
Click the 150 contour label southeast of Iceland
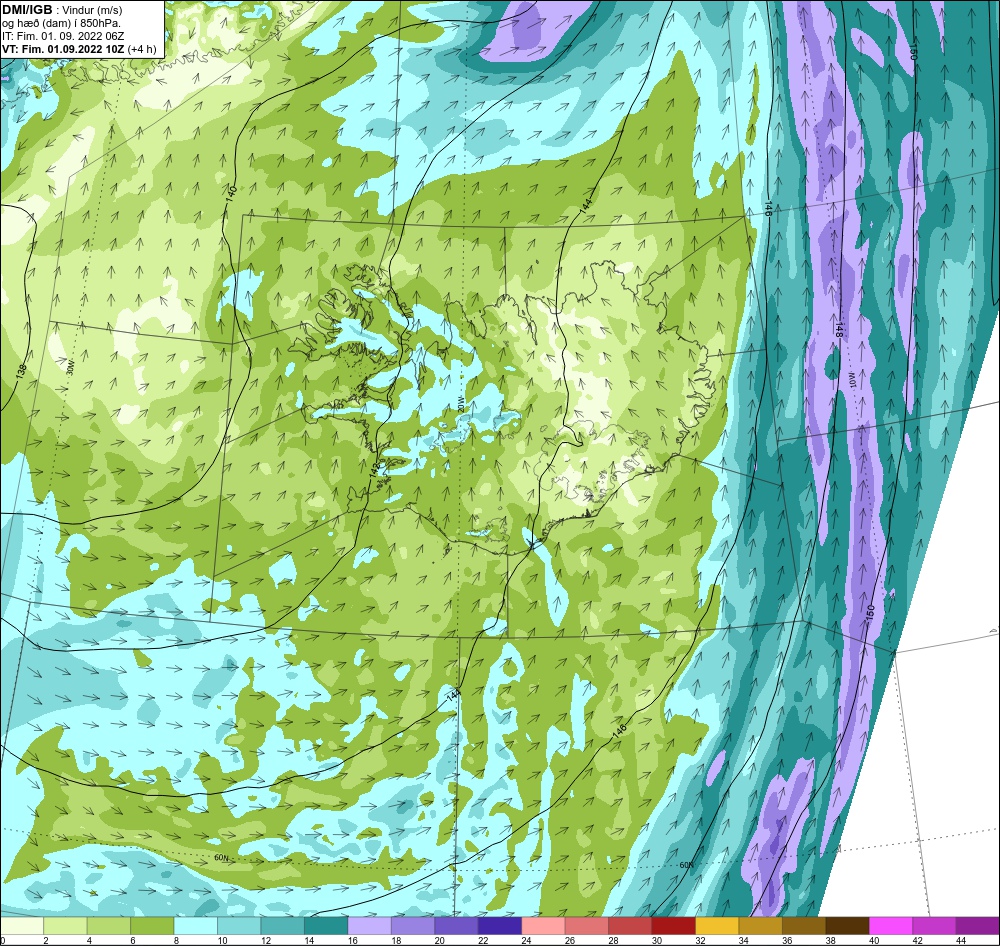point(871,612)
